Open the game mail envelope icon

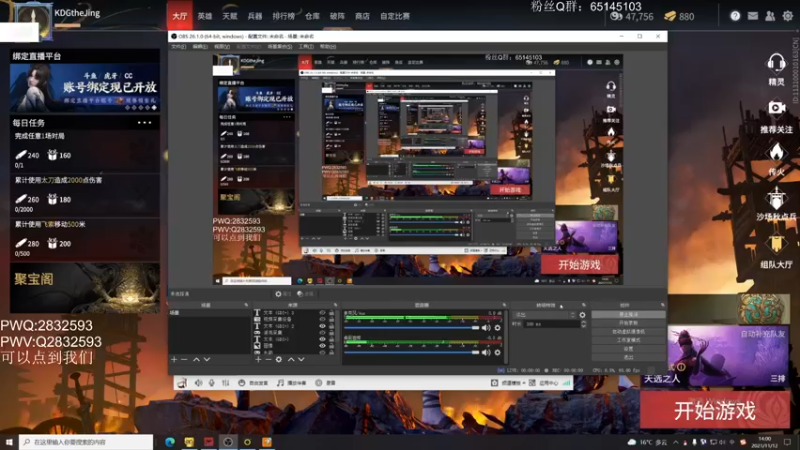click(753, 16)
